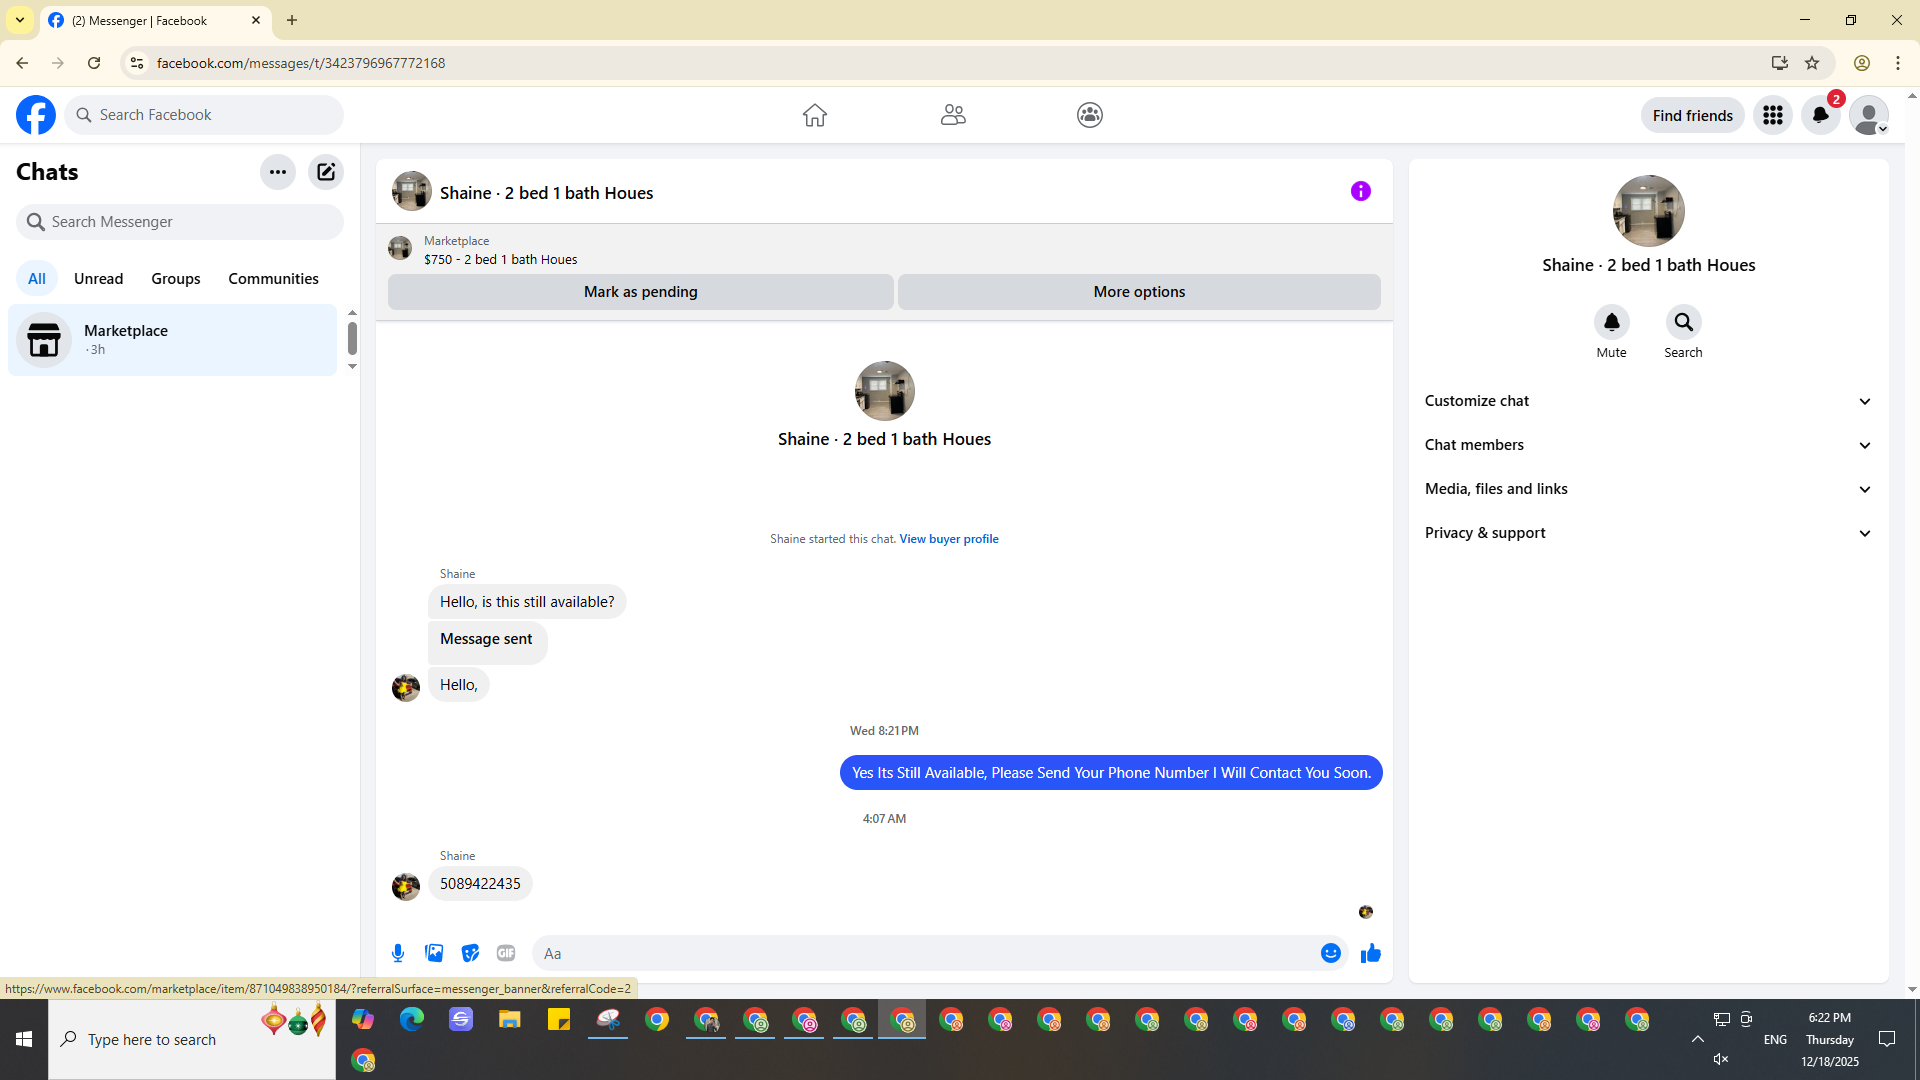Click the address bar URL
The height and width of the screenshot is (1080, 1920).
301,63
